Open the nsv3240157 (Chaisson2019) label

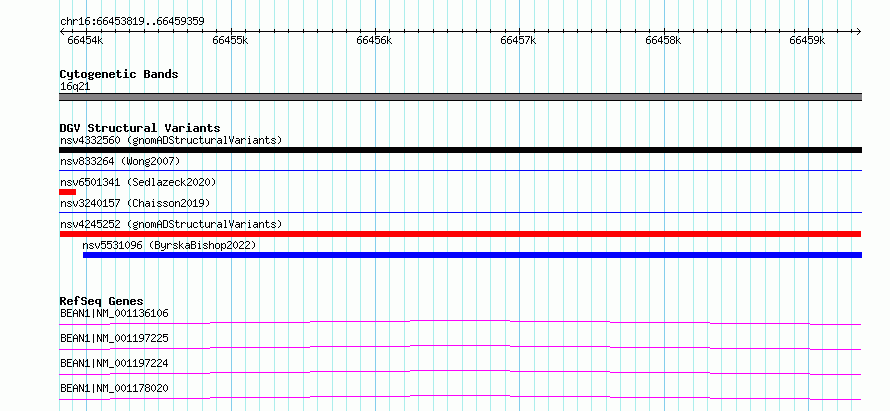[135, 203]
